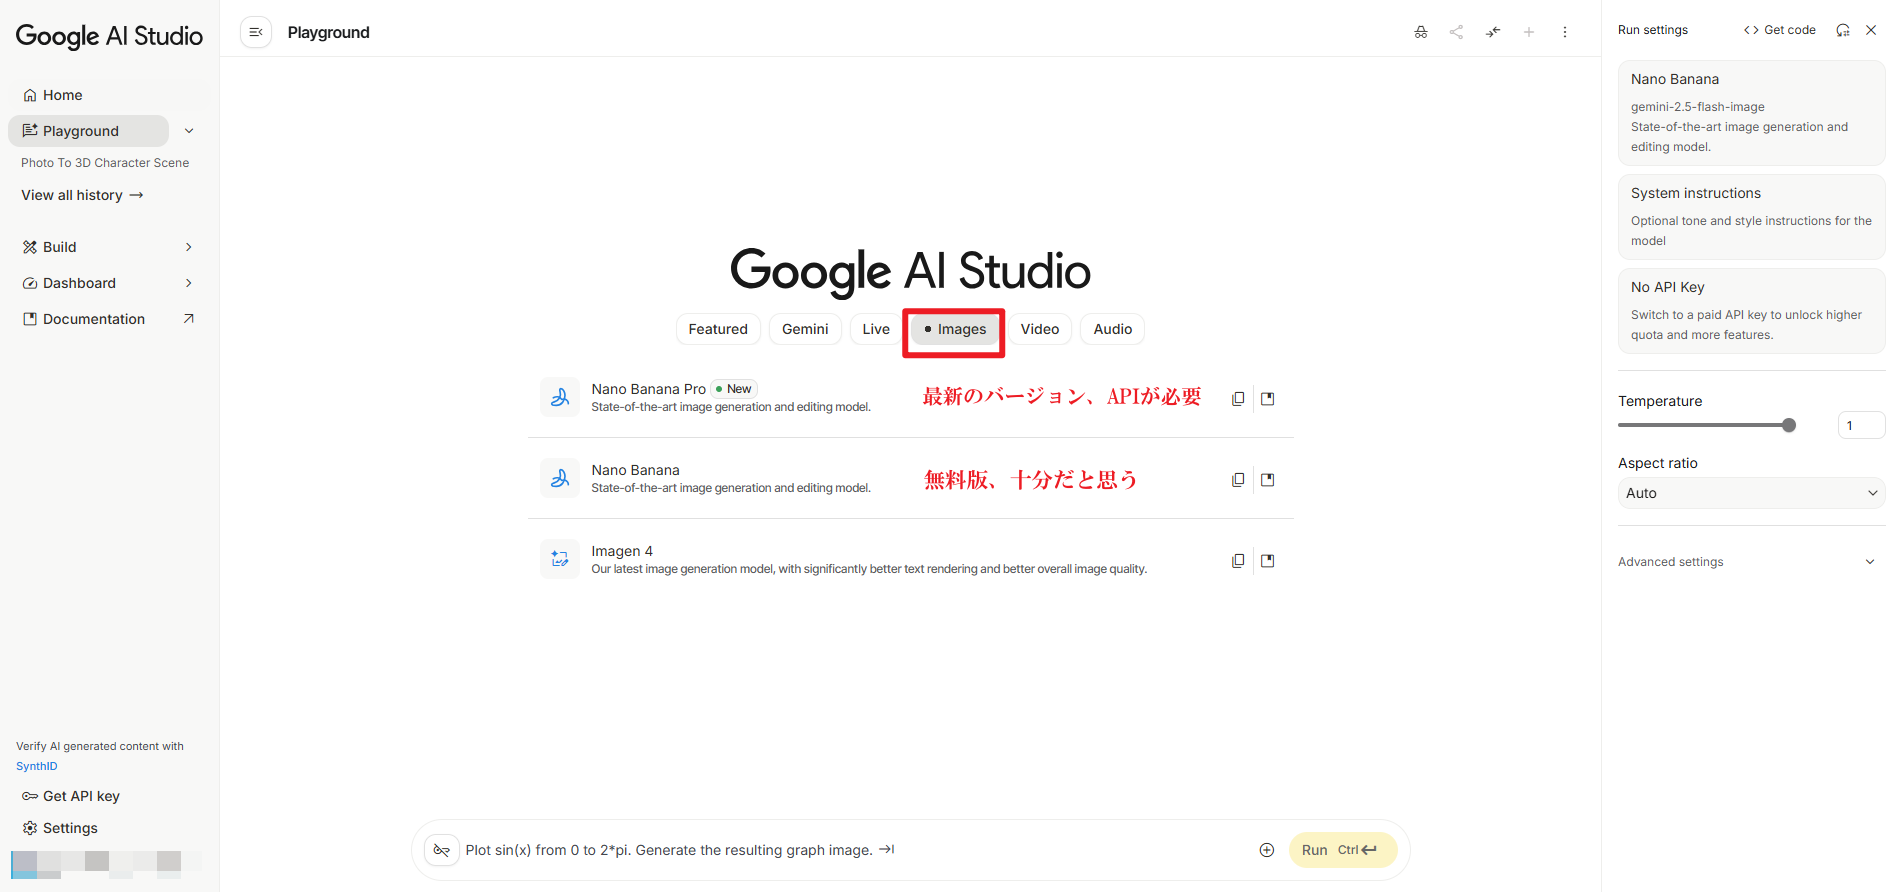This screenshot has width=1901, height=892.
Task: Open Documentation external link arrow
Action: 189,318
